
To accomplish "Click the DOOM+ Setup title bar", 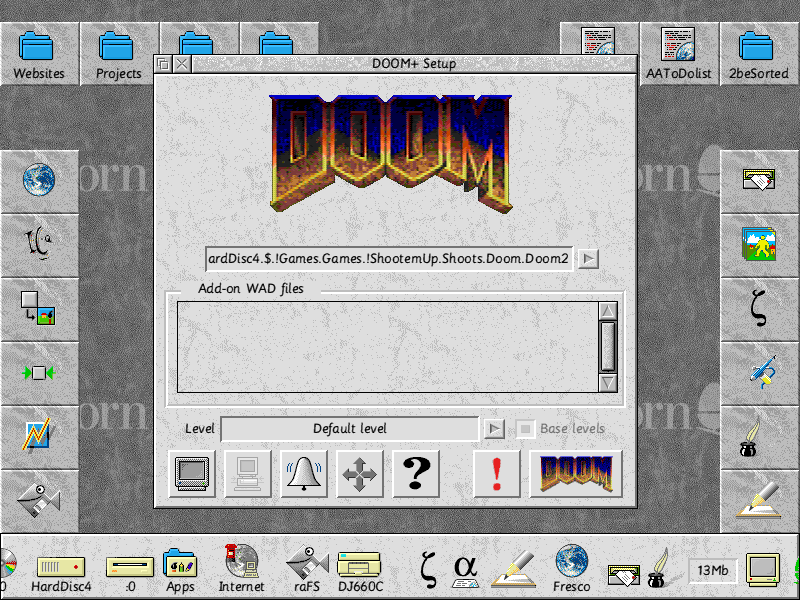I will click(x=414, y=64).
